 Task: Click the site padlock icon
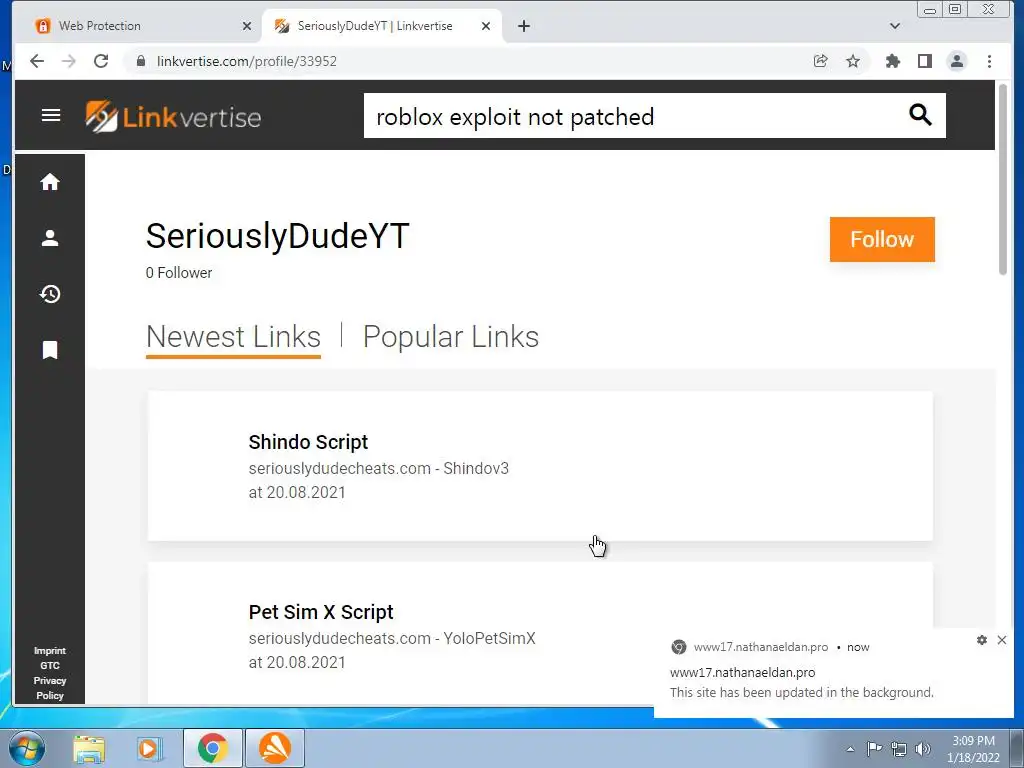click(140, 61)
